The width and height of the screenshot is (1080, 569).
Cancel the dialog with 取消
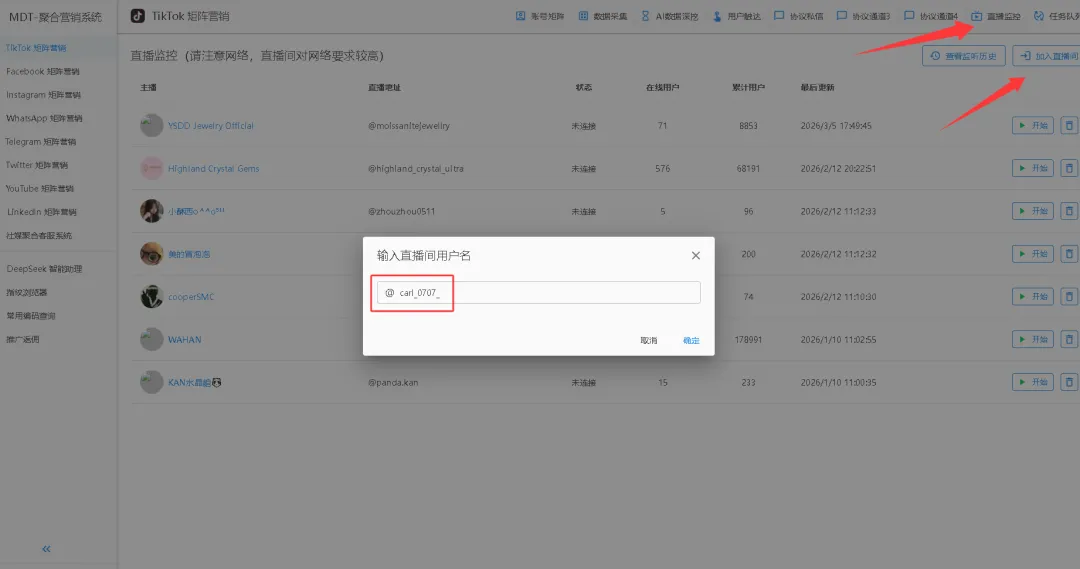click(x=648, y=340)
